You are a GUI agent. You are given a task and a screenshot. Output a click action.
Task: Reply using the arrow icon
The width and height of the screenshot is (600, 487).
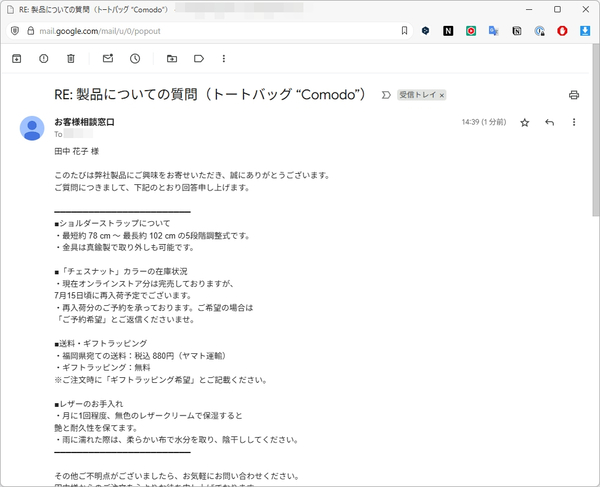click(x=549, y=122)
